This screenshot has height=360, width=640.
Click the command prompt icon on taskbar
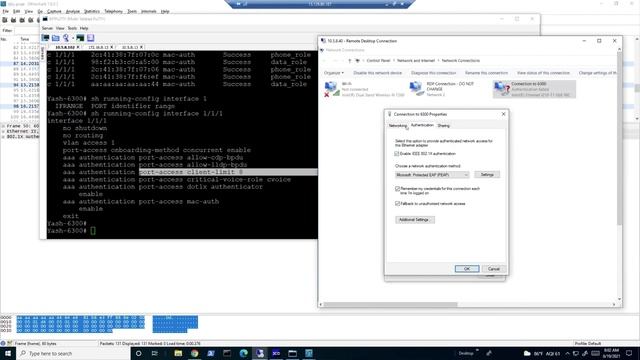tap(227, 353)
